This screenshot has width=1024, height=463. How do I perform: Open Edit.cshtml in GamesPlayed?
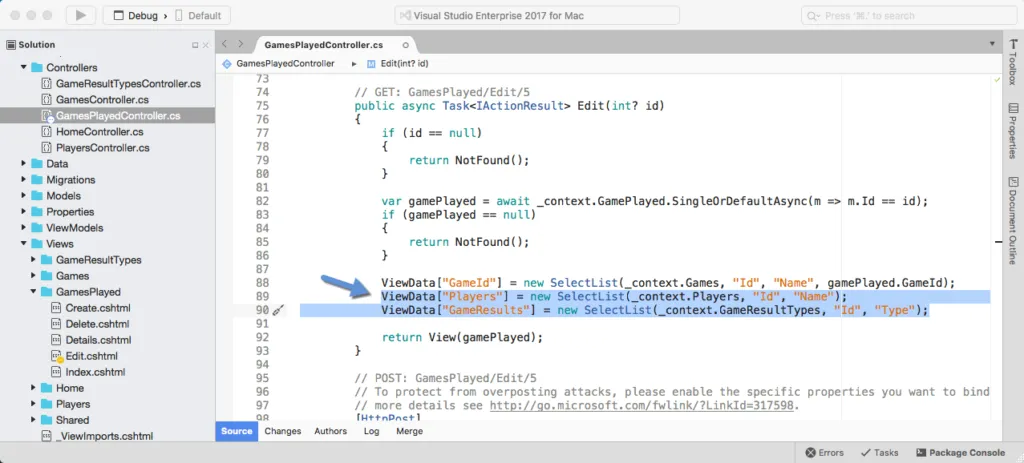coord(91,356)
